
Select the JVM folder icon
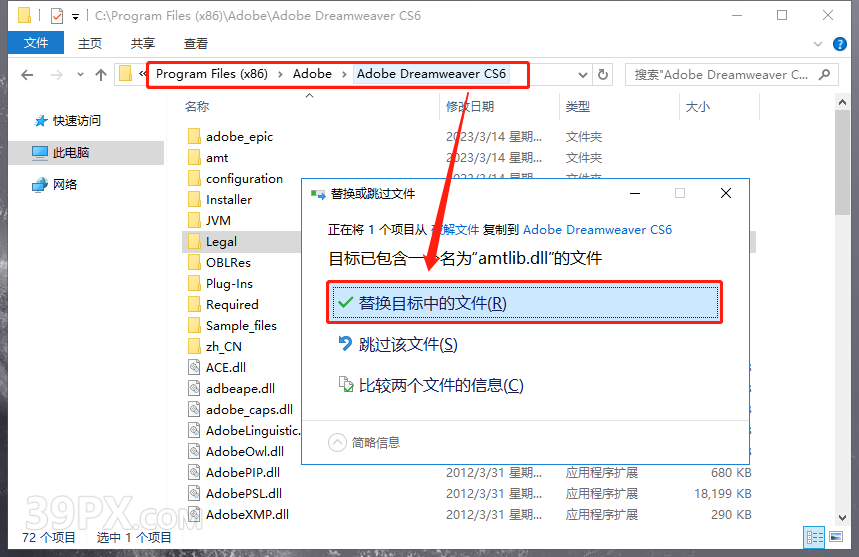click(194, 220)
